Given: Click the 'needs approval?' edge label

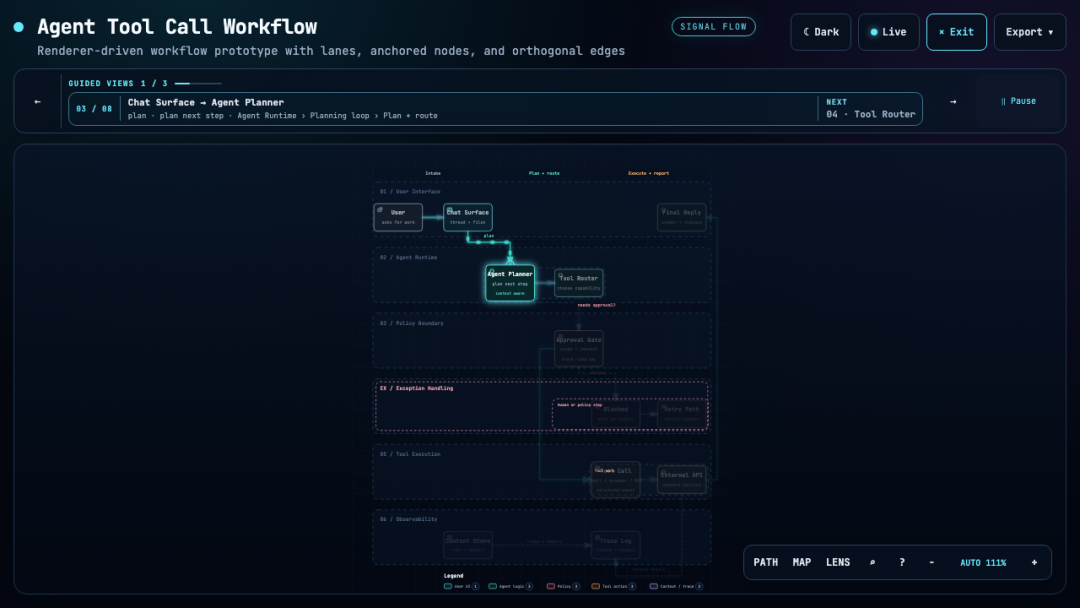Looking at the screenshot, I should [x=596, y=305].
